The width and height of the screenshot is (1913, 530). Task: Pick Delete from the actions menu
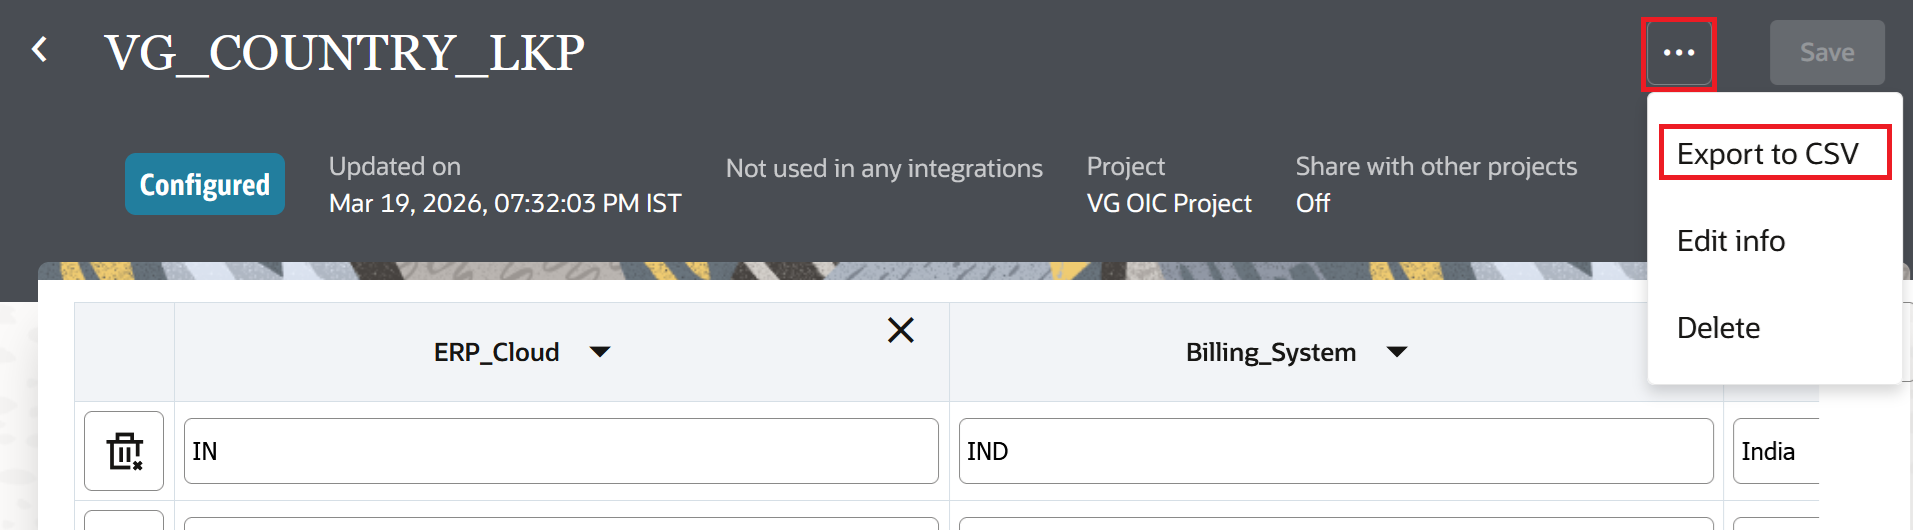[x=1718, y=328]
